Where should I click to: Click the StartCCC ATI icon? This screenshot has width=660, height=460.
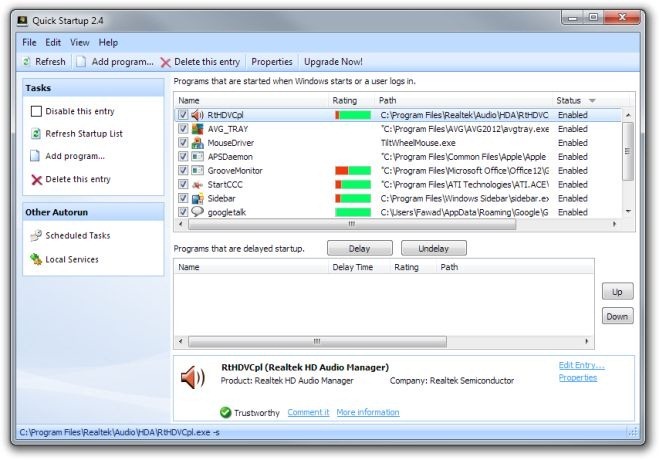[x=197, y=184]
